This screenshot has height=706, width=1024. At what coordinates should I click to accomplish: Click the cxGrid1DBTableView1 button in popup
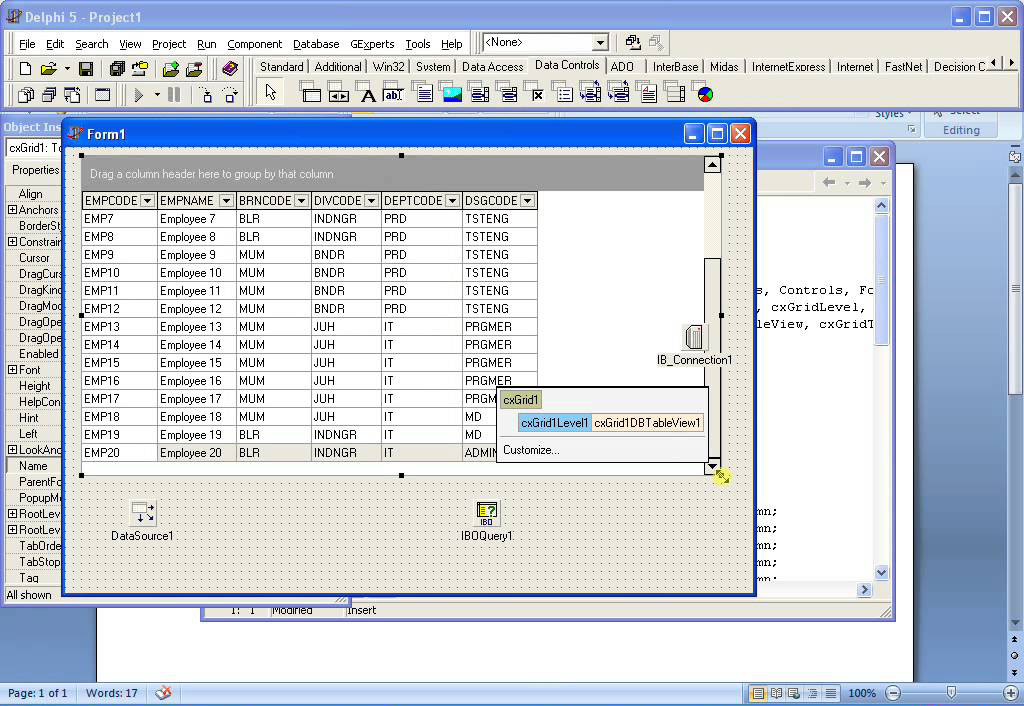pos(647,423)
